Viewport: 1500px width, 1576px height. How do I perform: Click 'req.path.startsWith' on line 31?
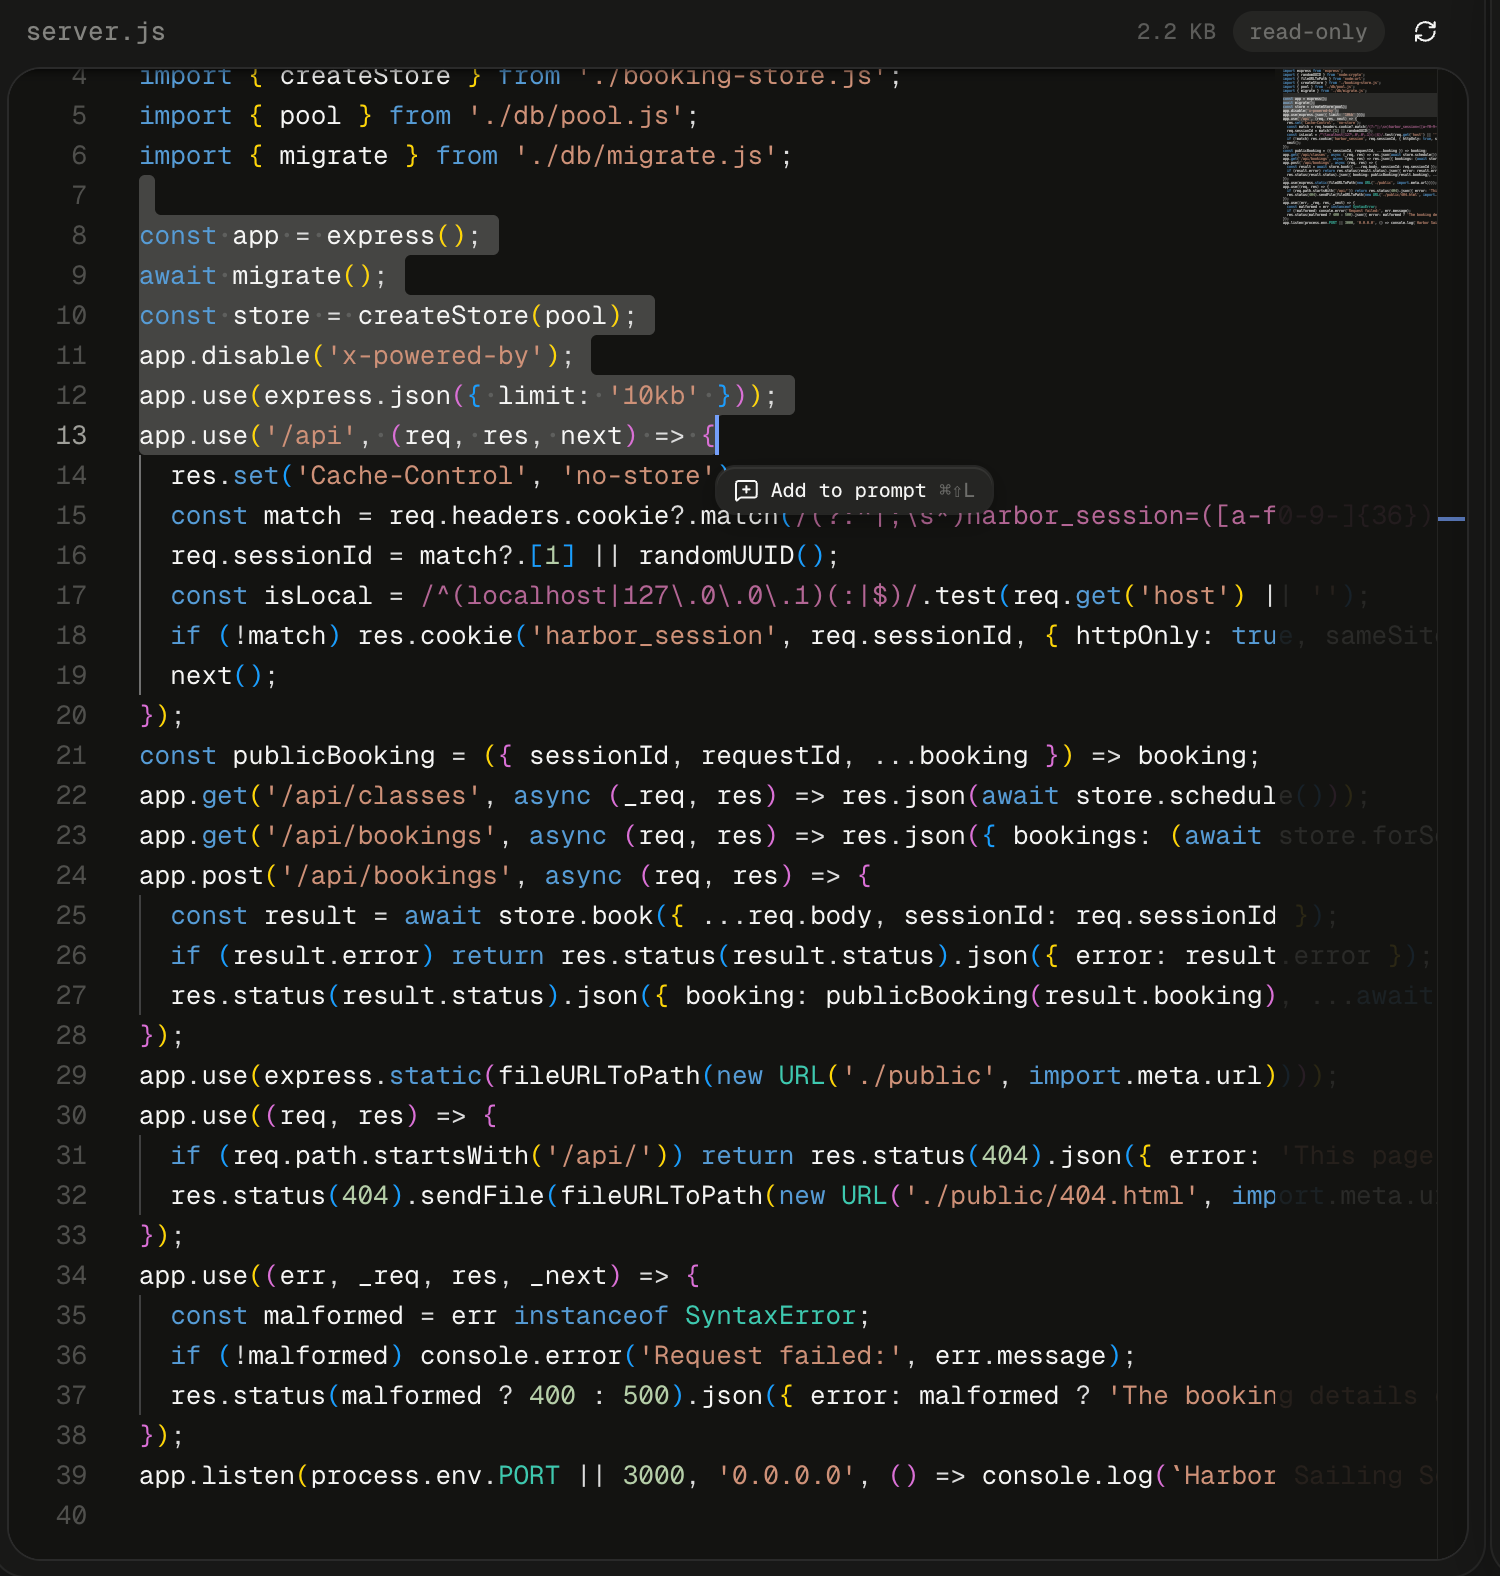(x=380, y=1156)
